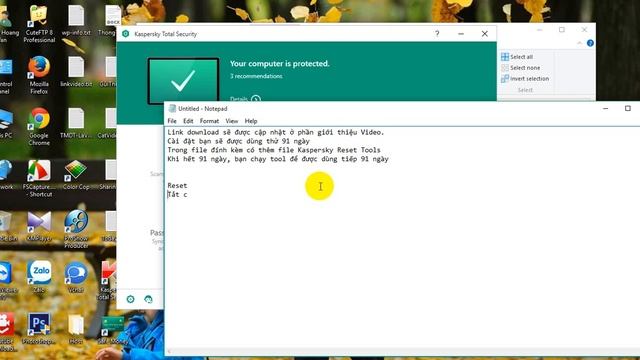
Task: Launch Zalo from the desktop
Action: (39, 278)
